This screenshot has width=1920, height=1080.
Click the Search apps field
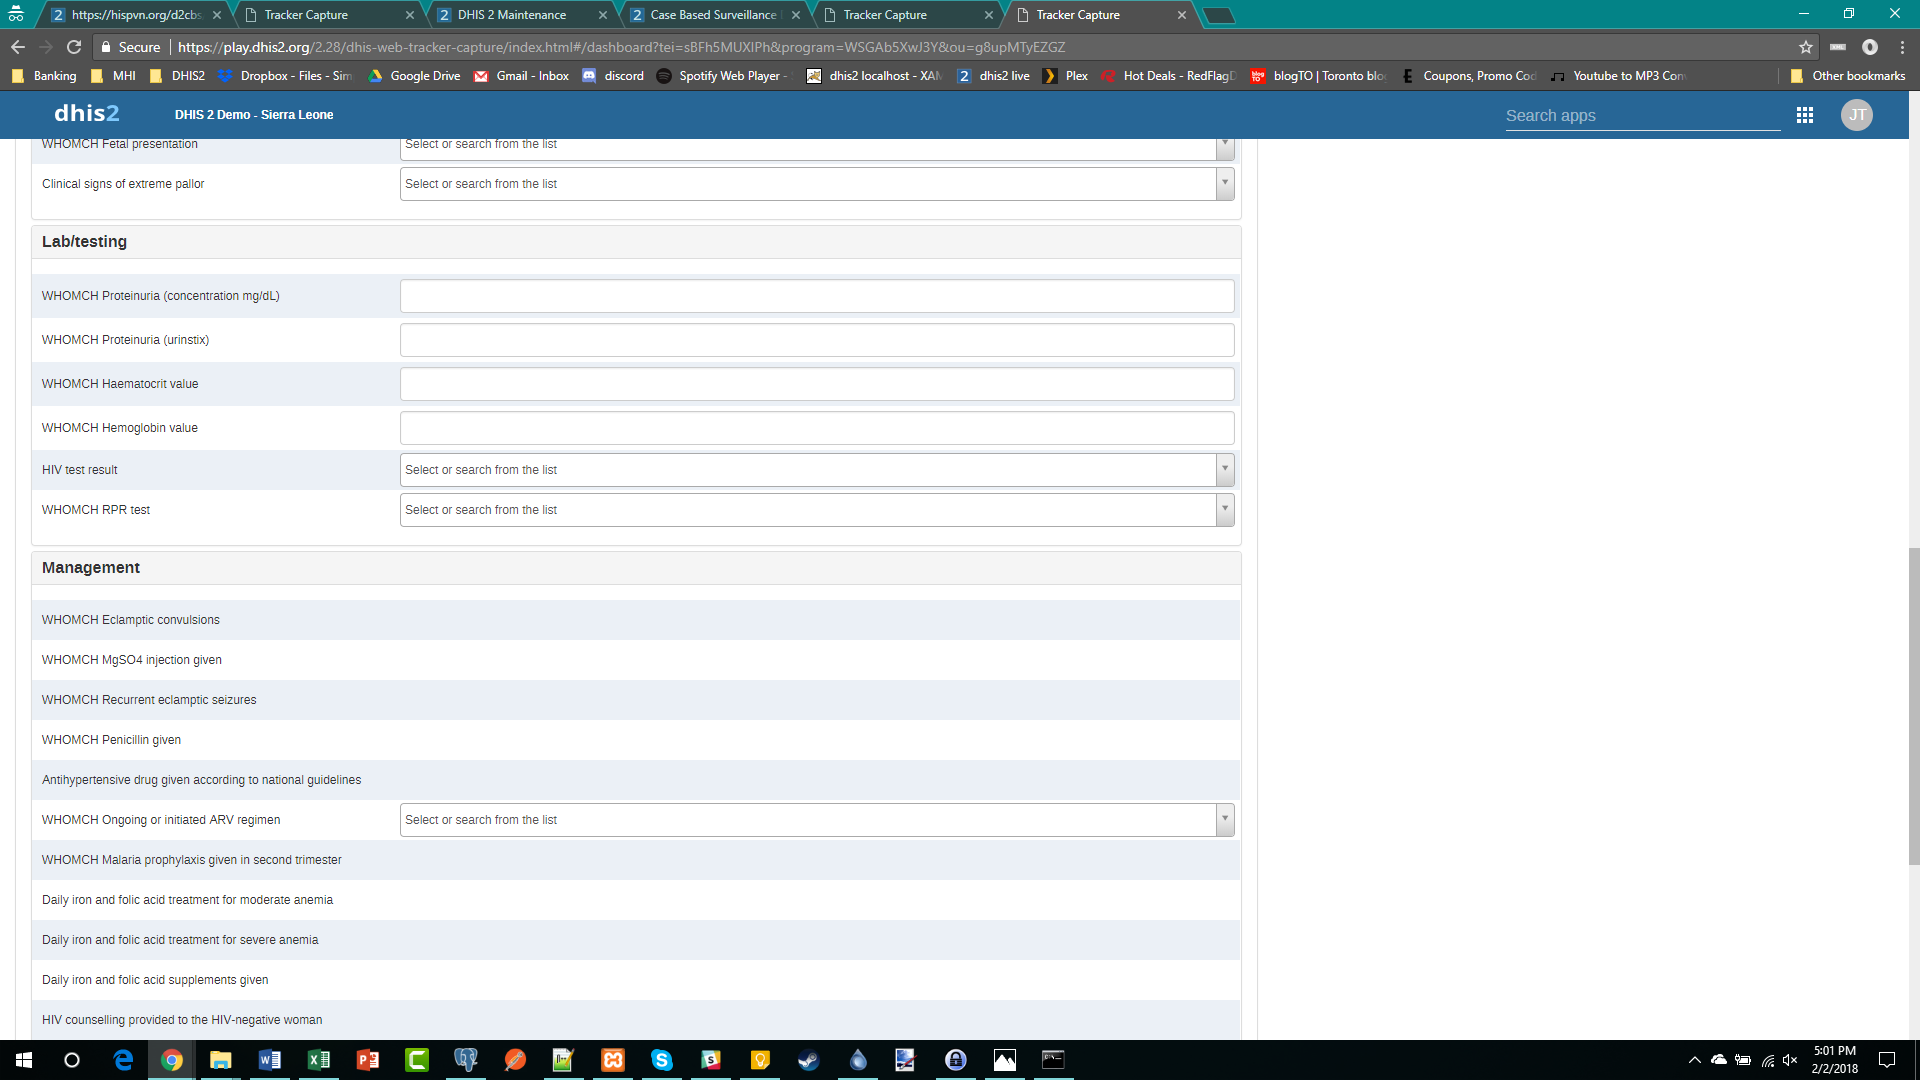[1641, 116]
